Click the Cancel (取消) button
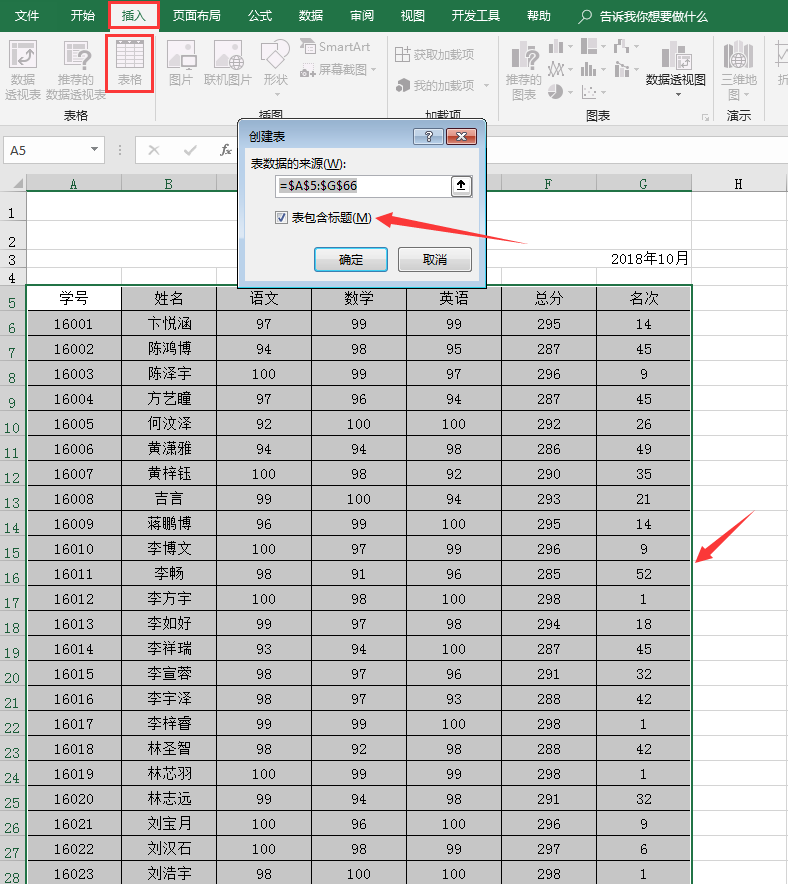This screenshot has height=884, width=788. (435, 259)
